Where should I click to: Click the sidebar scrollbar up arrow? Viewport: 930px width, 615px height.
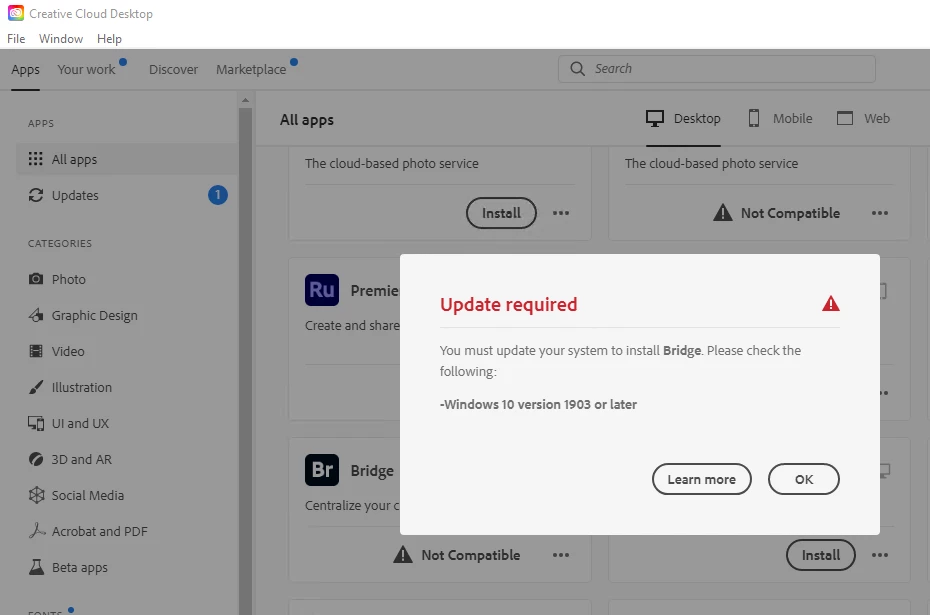[245, 100]
